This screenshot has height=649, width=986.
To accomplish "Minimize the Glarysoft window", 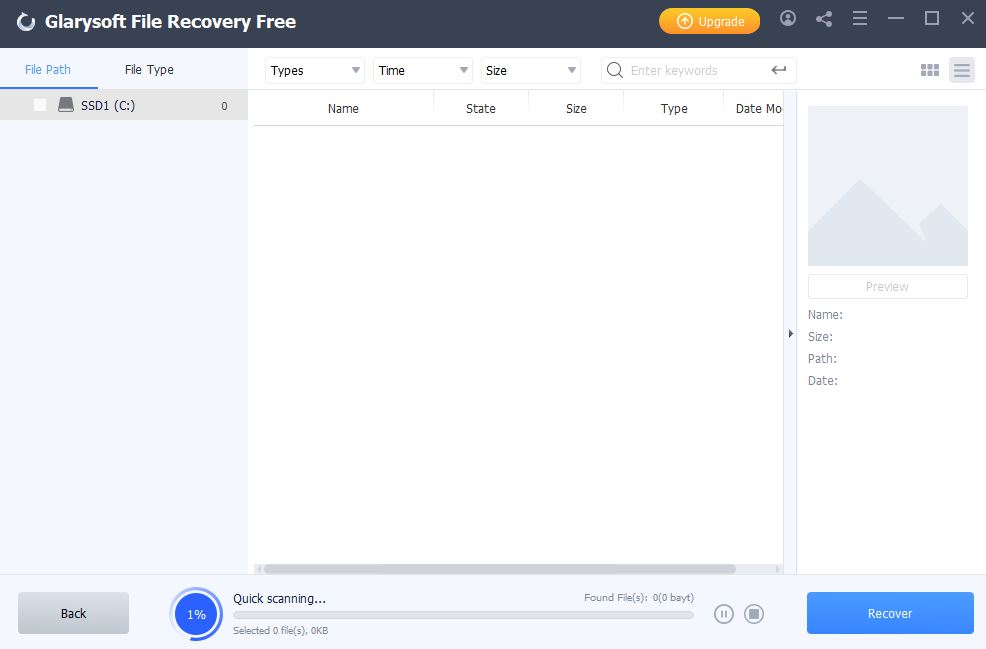I will tap(895, 18).
